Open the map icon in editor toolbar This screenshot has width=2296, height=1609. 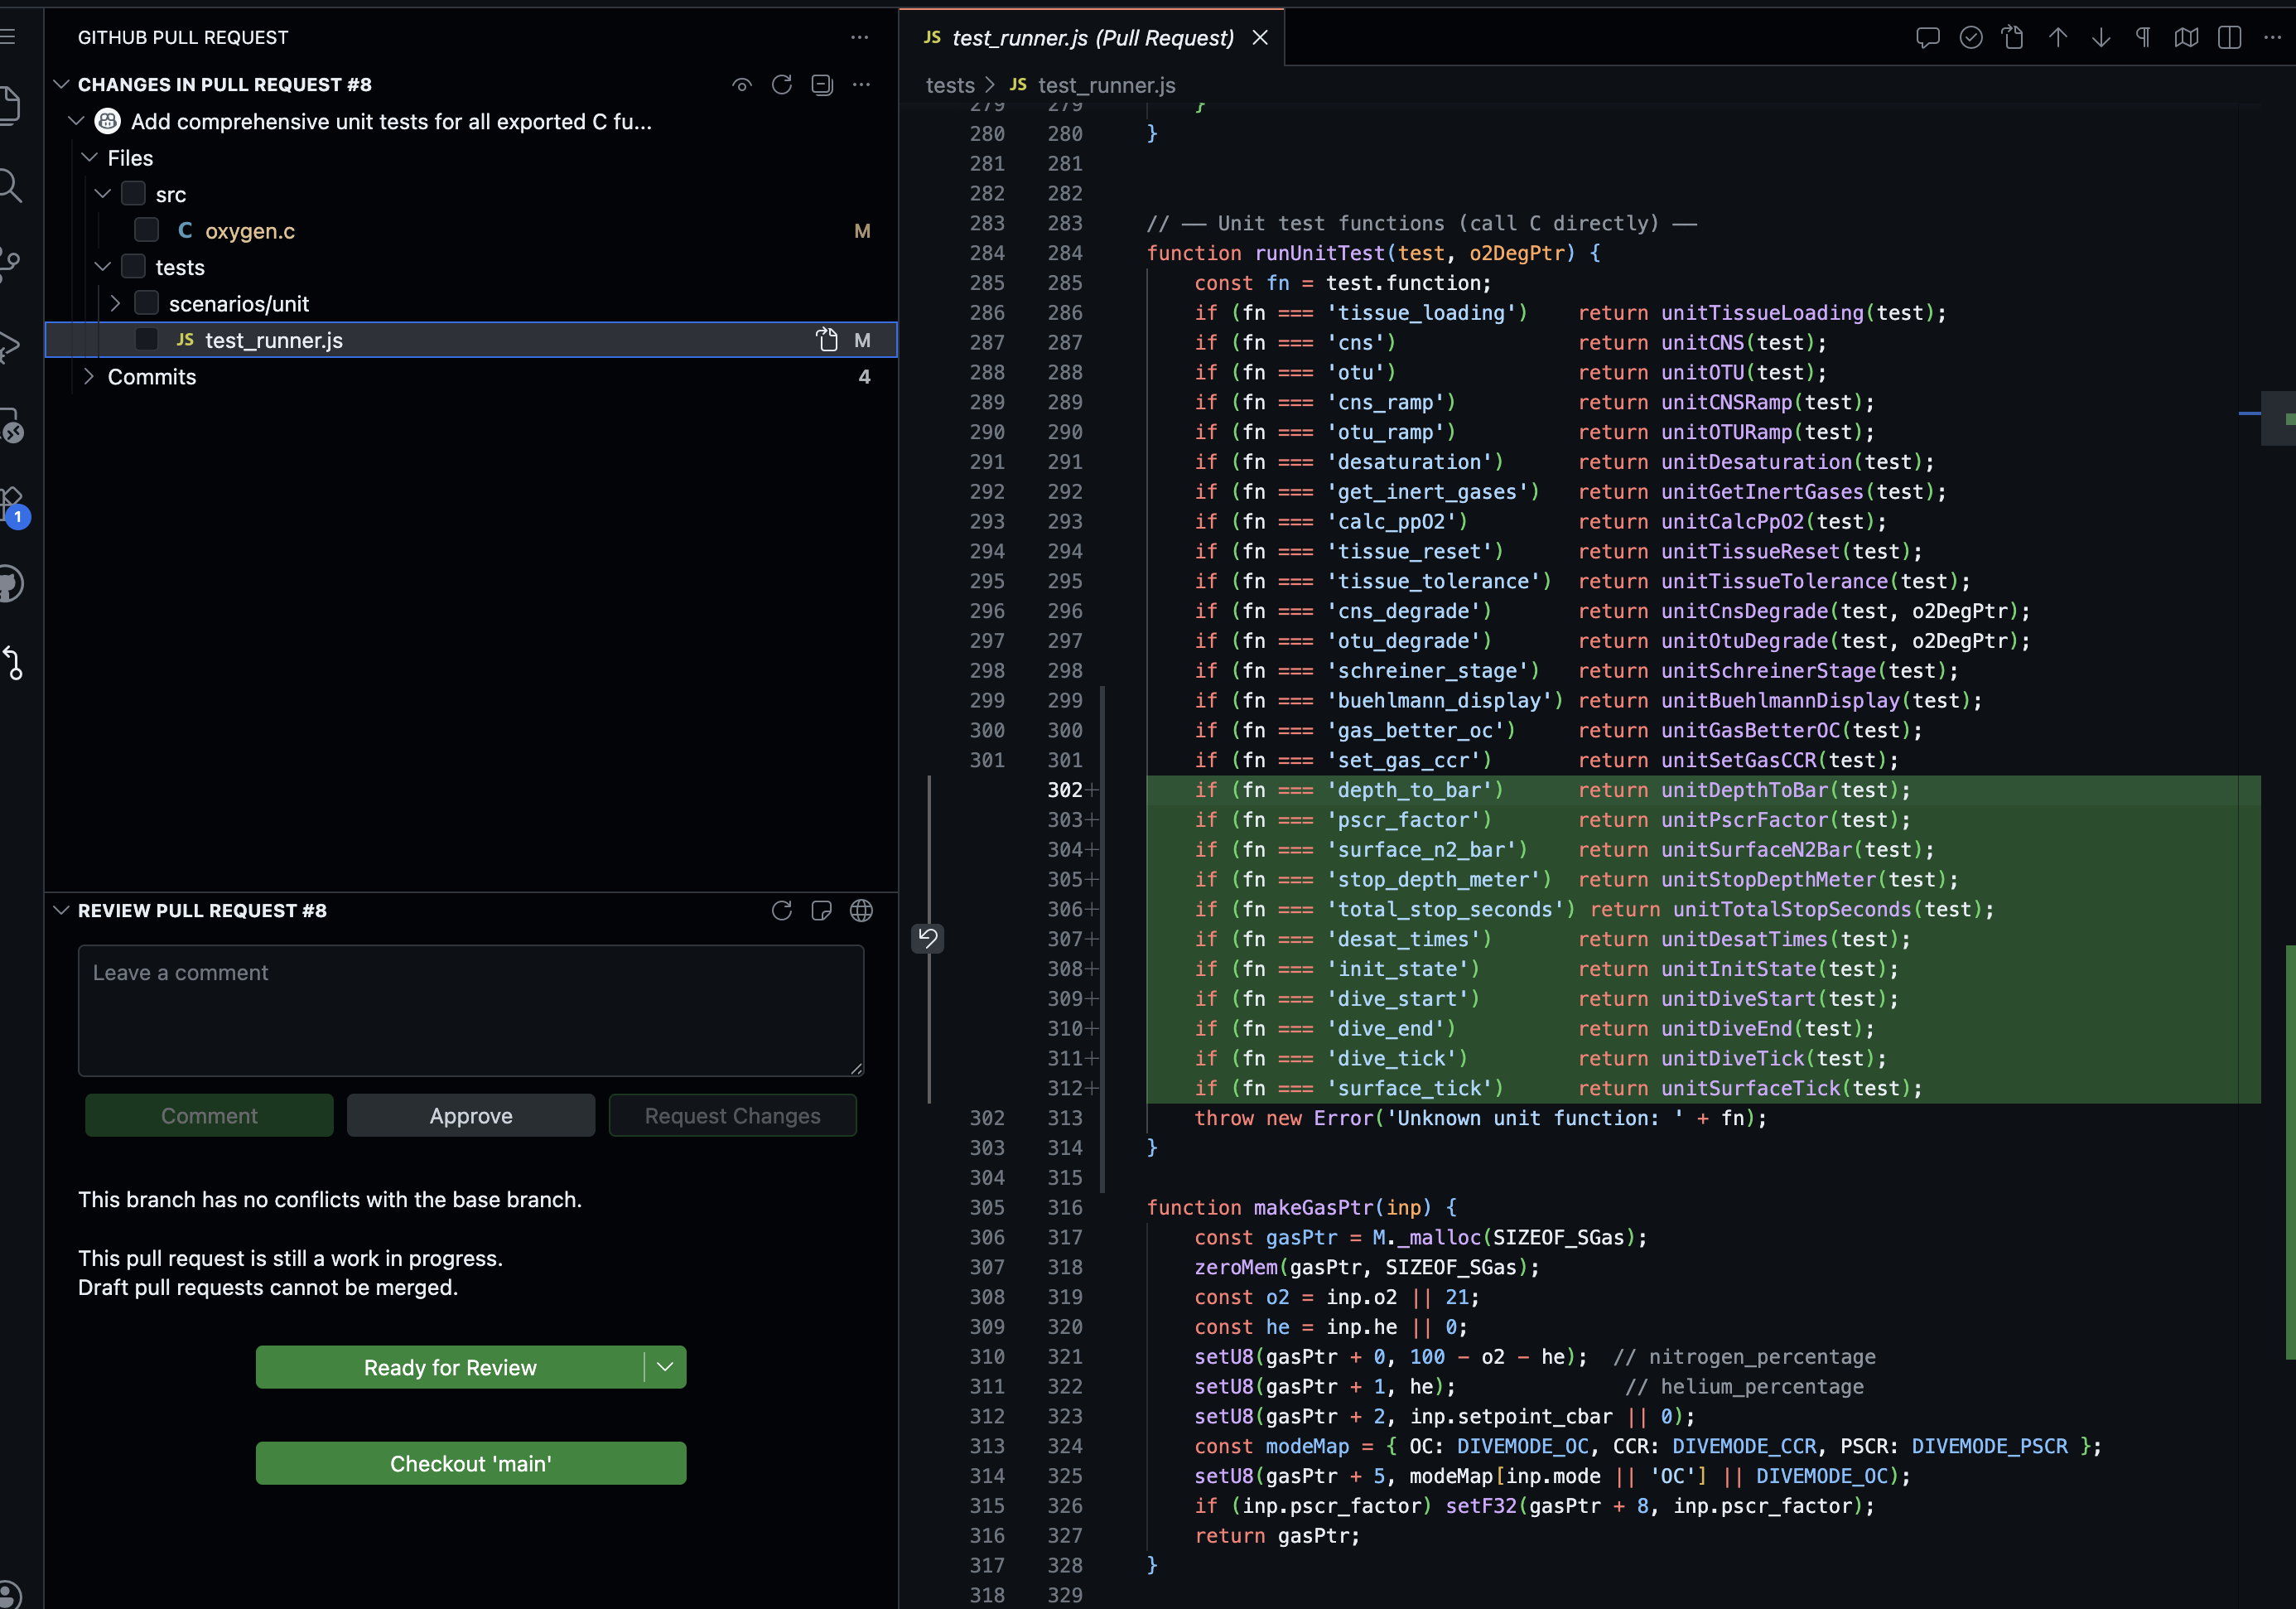coord(2186,38)
